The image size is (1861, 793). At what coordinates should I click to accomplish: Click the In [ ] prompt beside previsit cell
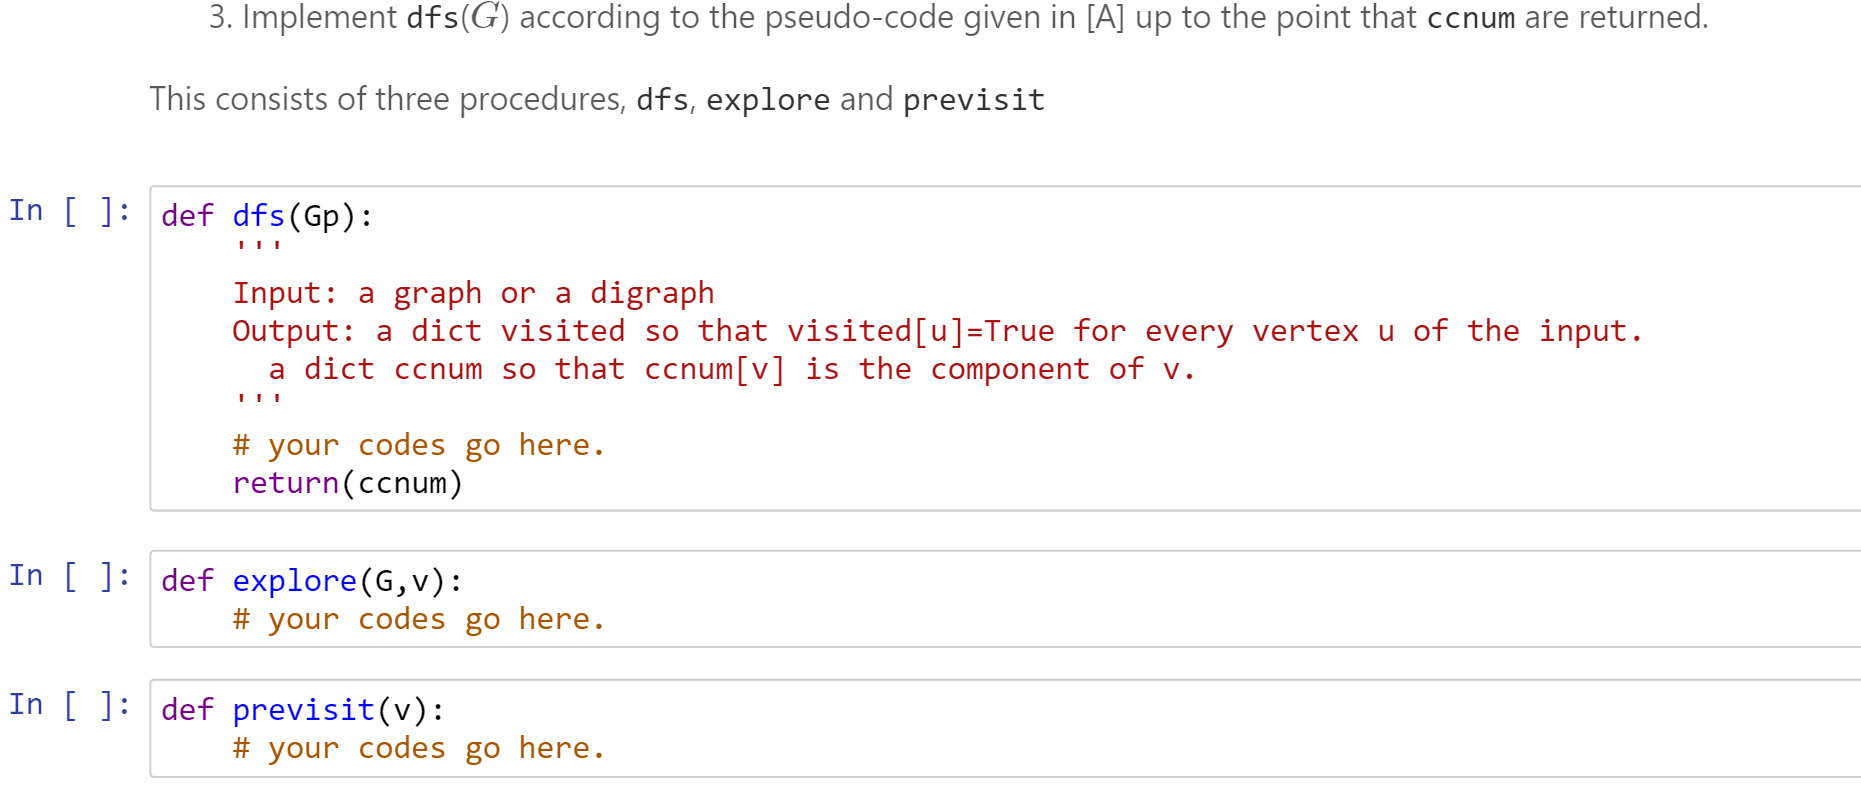tap(70, 705)
